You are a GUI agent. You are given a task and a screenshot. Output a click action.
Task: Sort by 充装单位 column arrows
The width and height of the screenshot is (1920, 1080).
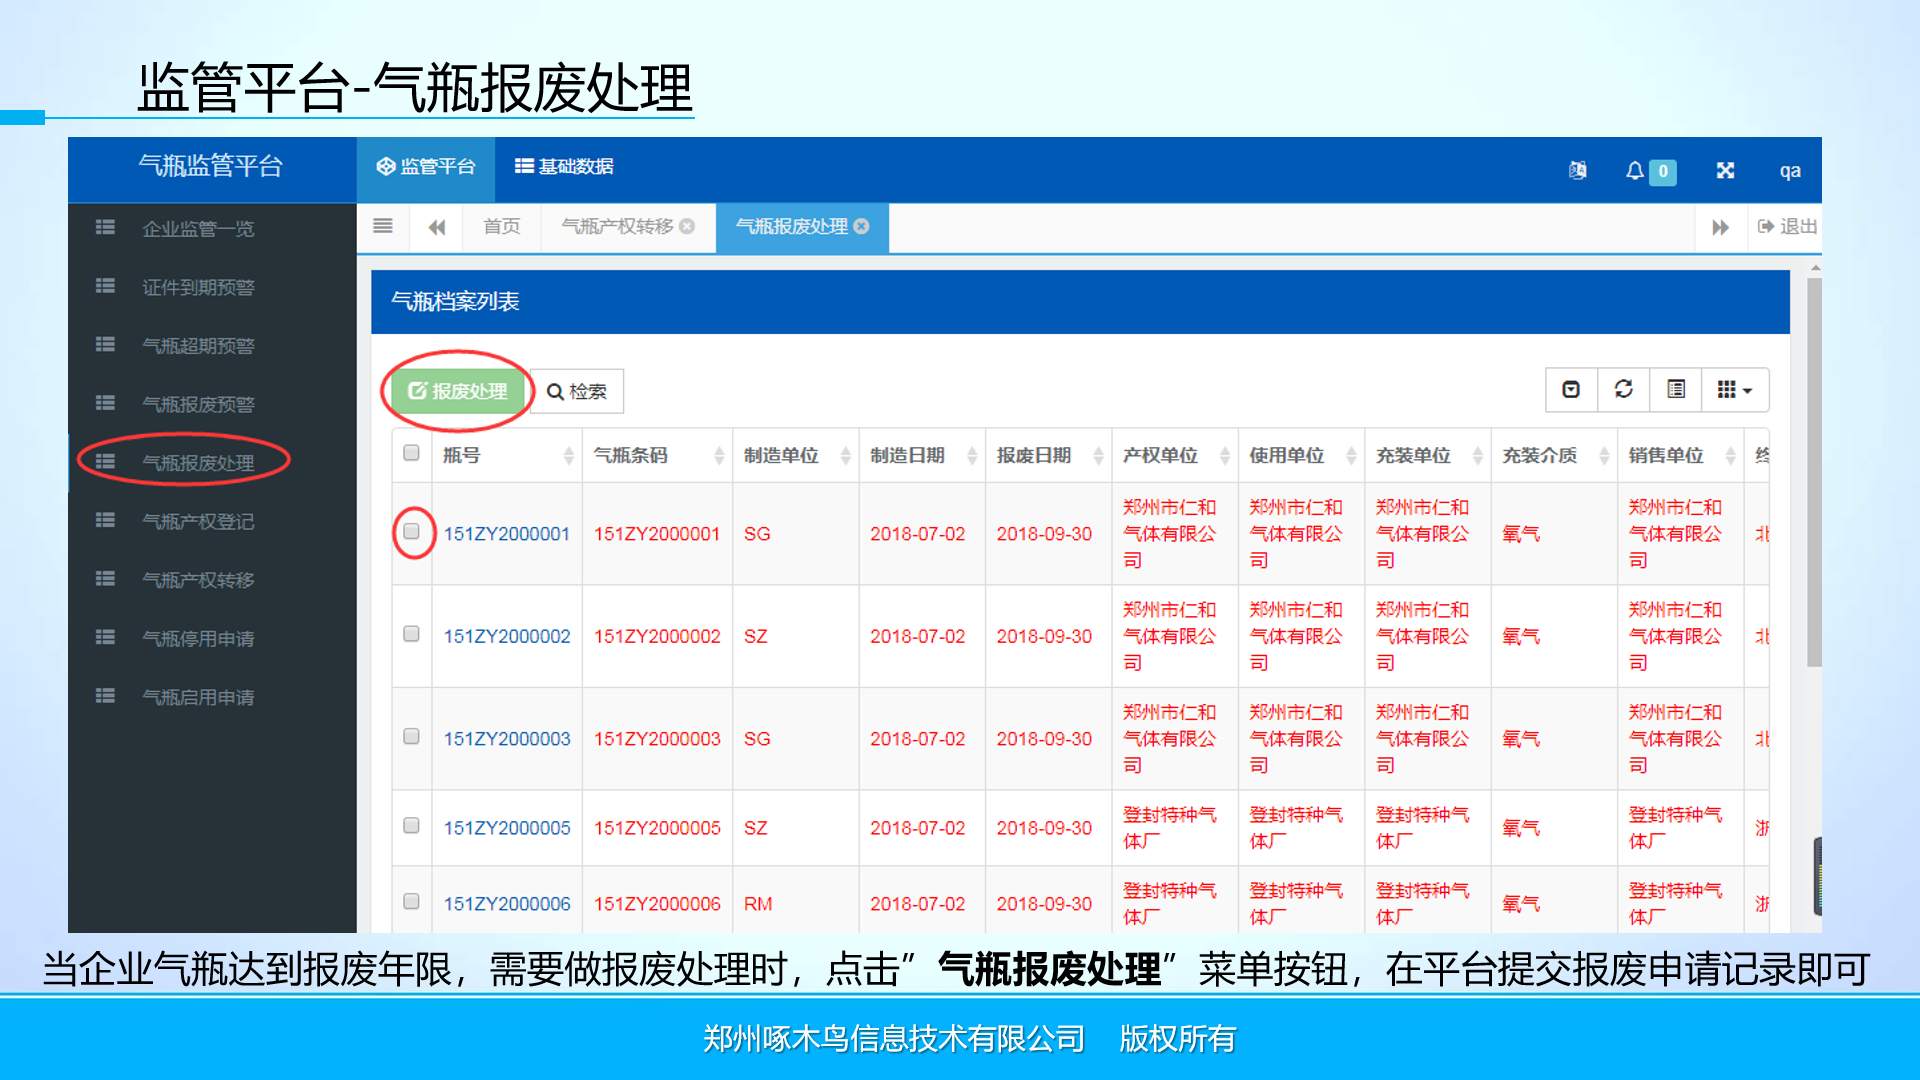coord(1478,456)
